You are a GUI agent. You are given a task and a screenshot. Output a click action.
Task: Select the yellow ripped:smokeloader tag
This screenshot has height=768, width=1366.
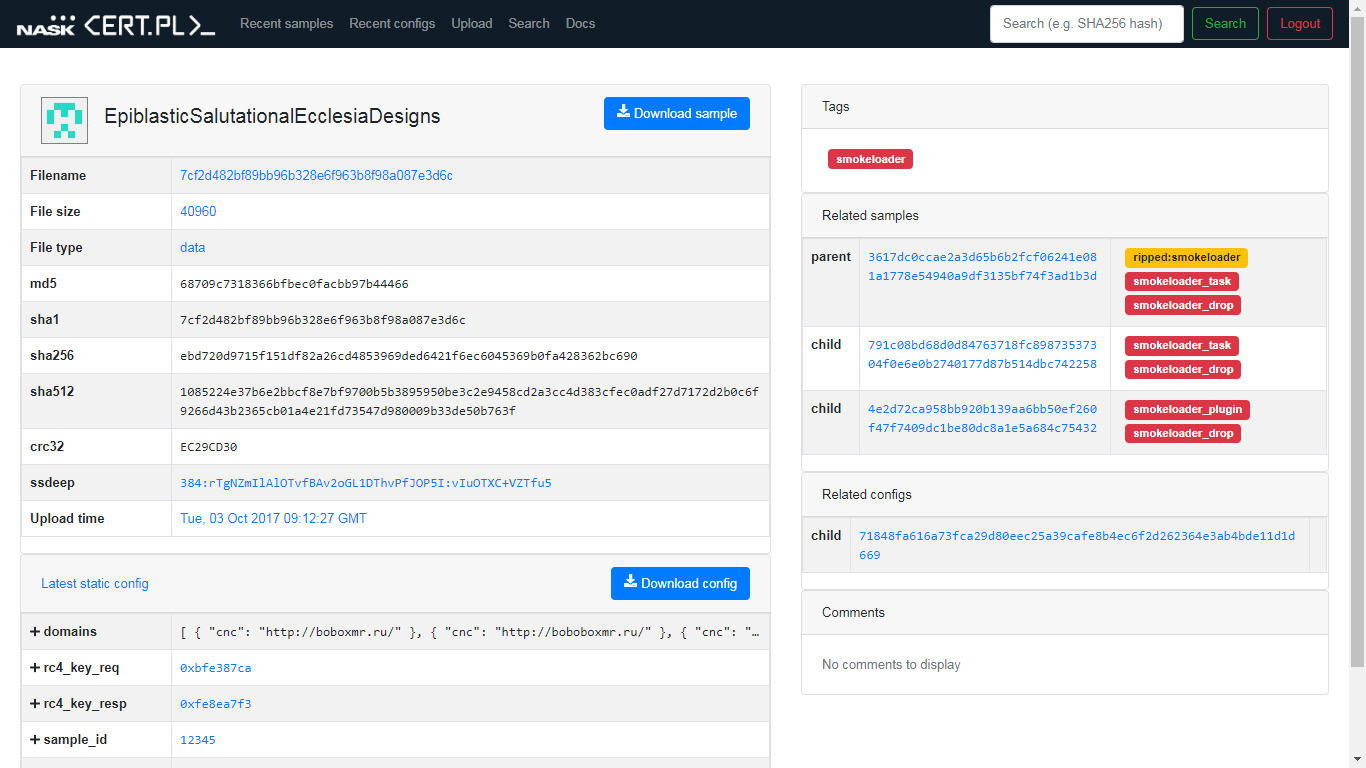[1186, 257]
